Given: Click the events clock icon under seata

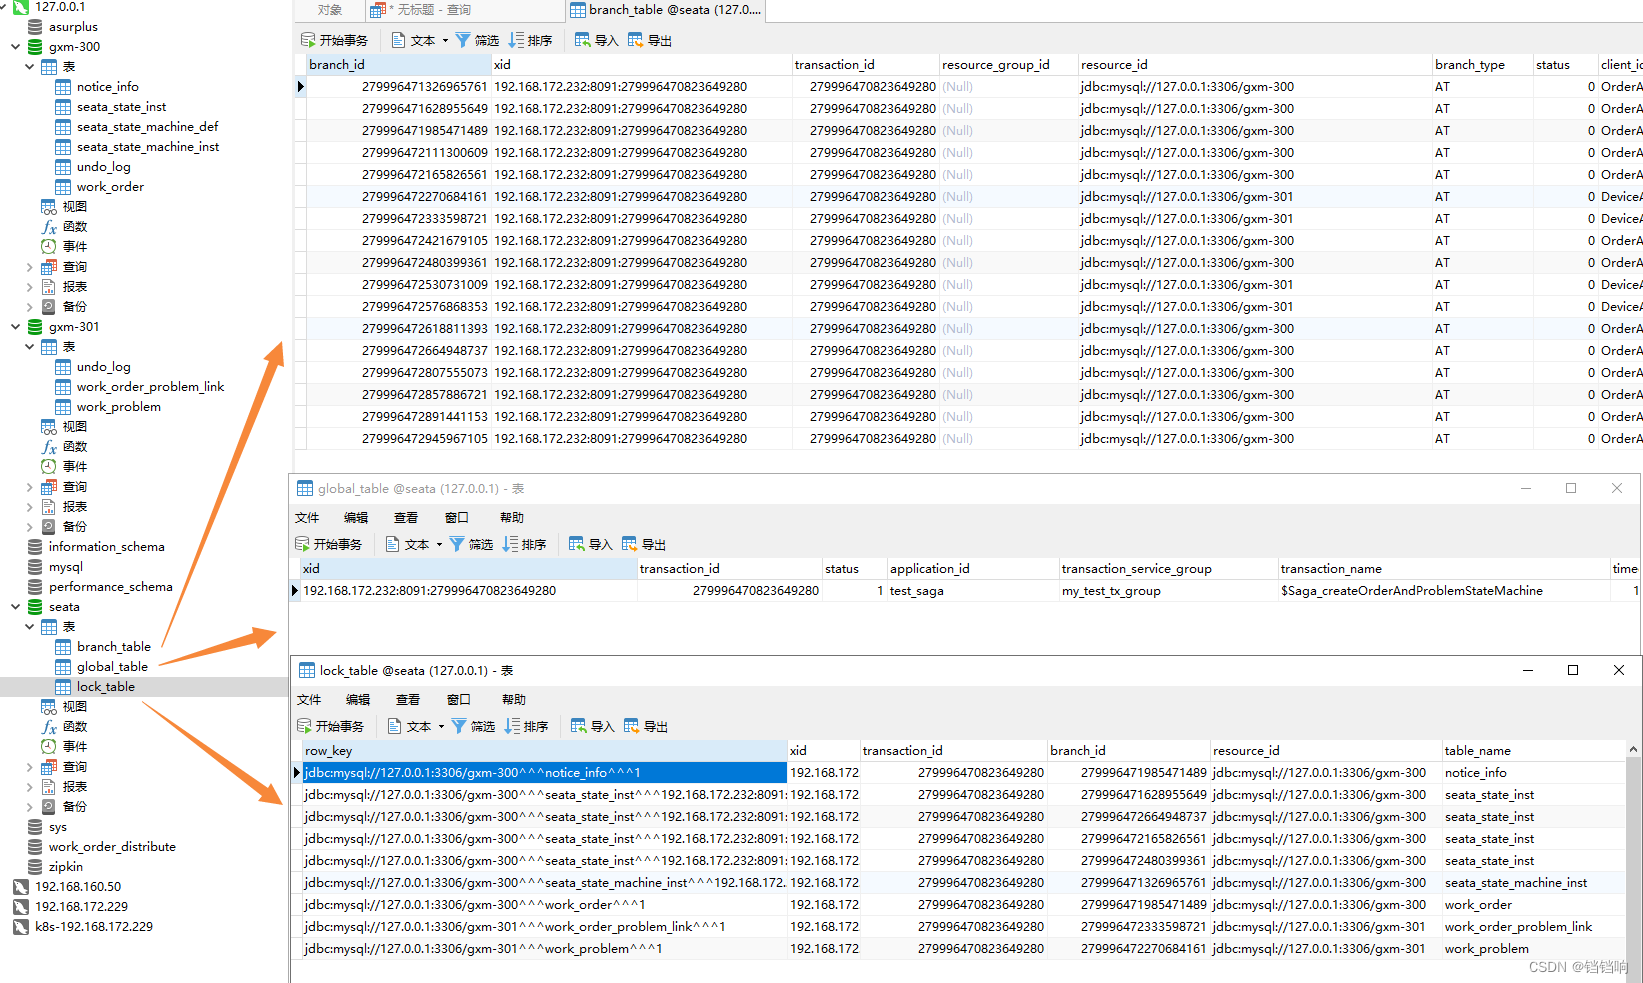Looking at the screenshot, I should point(49,747).
